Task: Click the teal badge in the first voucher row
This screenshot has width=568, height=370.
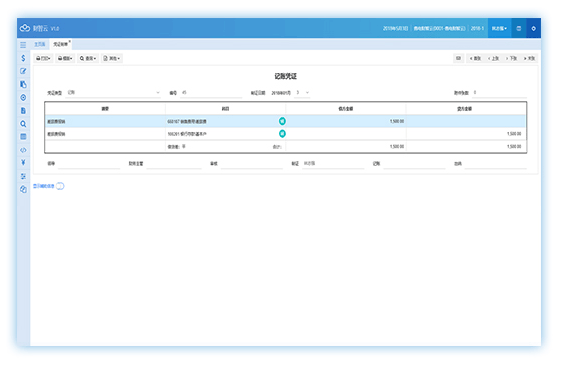Action: pyautogui.click(x=282, y=121)
